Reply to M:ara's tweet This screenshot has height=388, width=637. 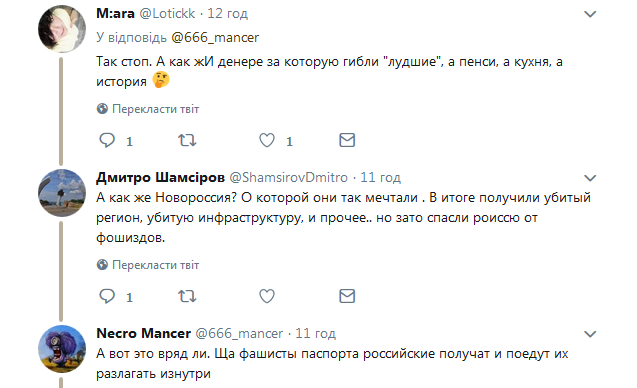point(107,141)
